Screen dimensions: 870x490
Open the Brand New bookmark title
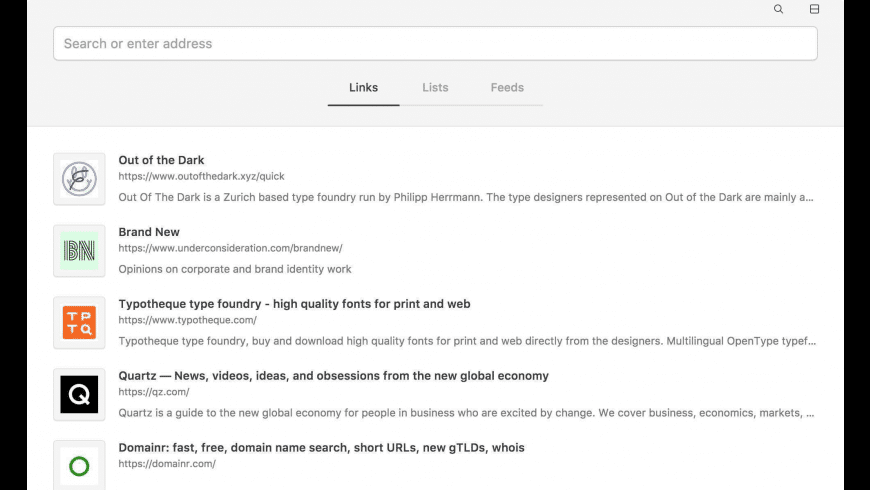coord(149,232)
